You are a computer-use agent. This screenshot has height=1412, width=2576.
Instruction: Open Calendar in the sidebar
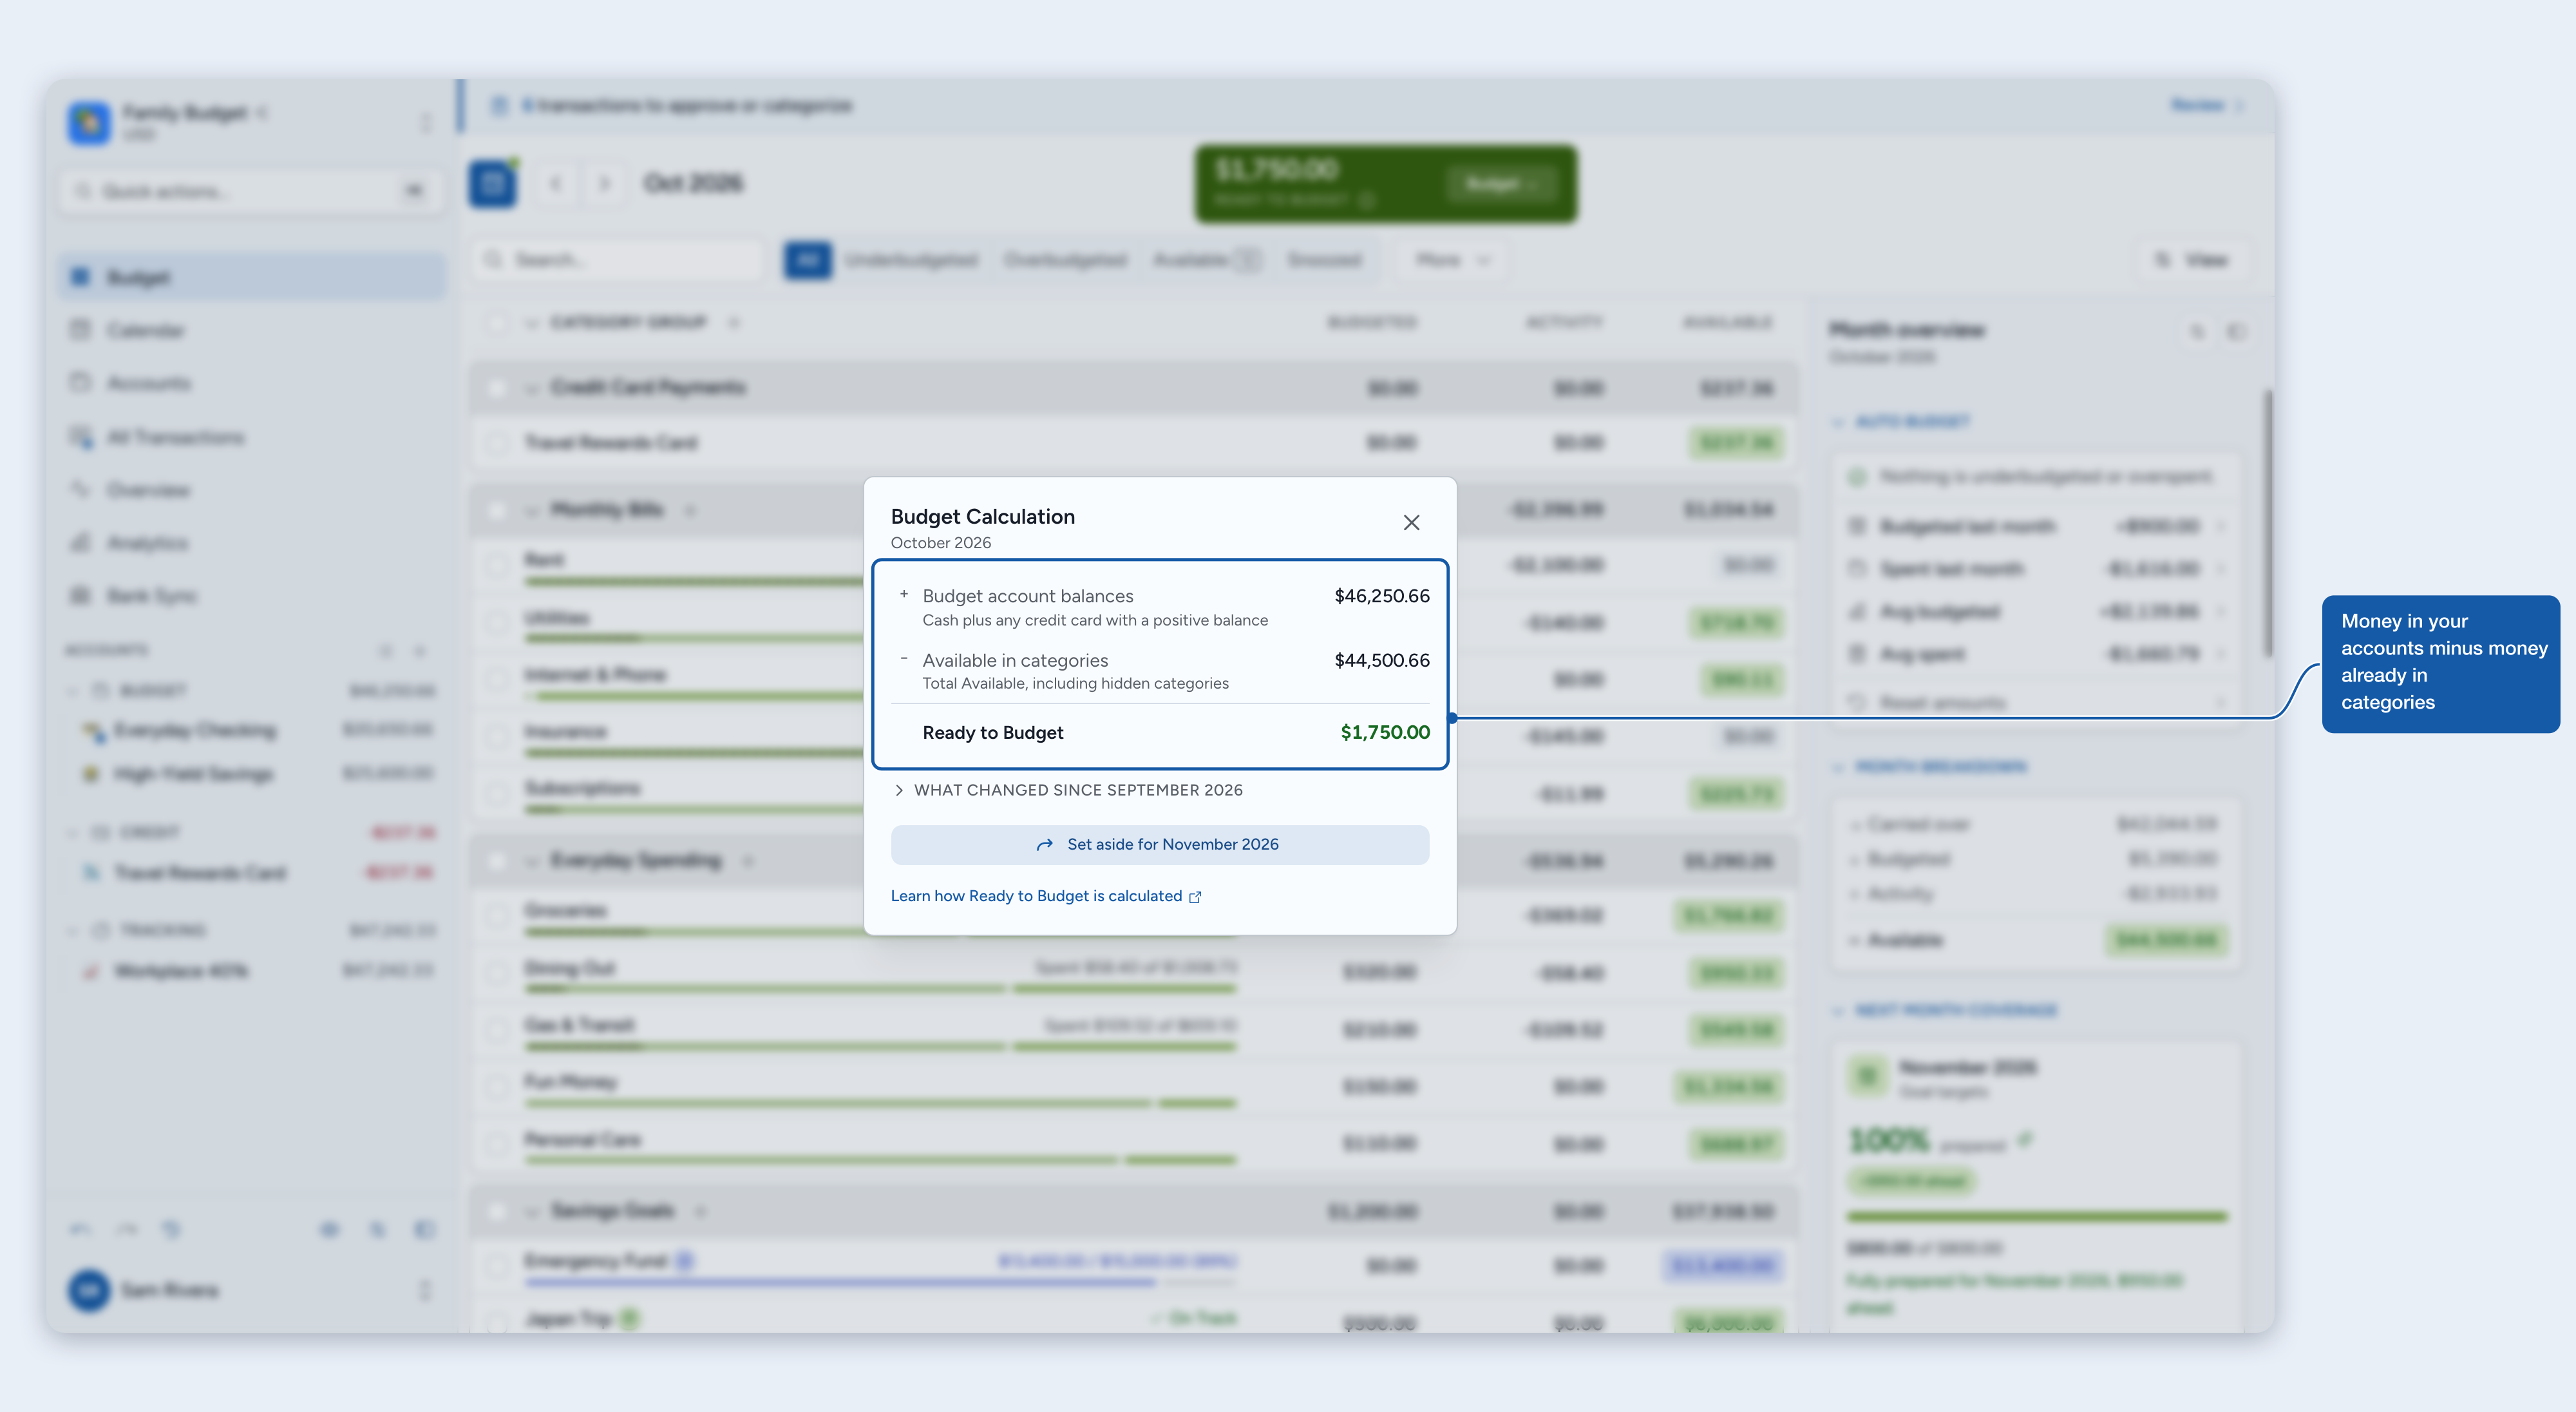click(x=252, y=330)
